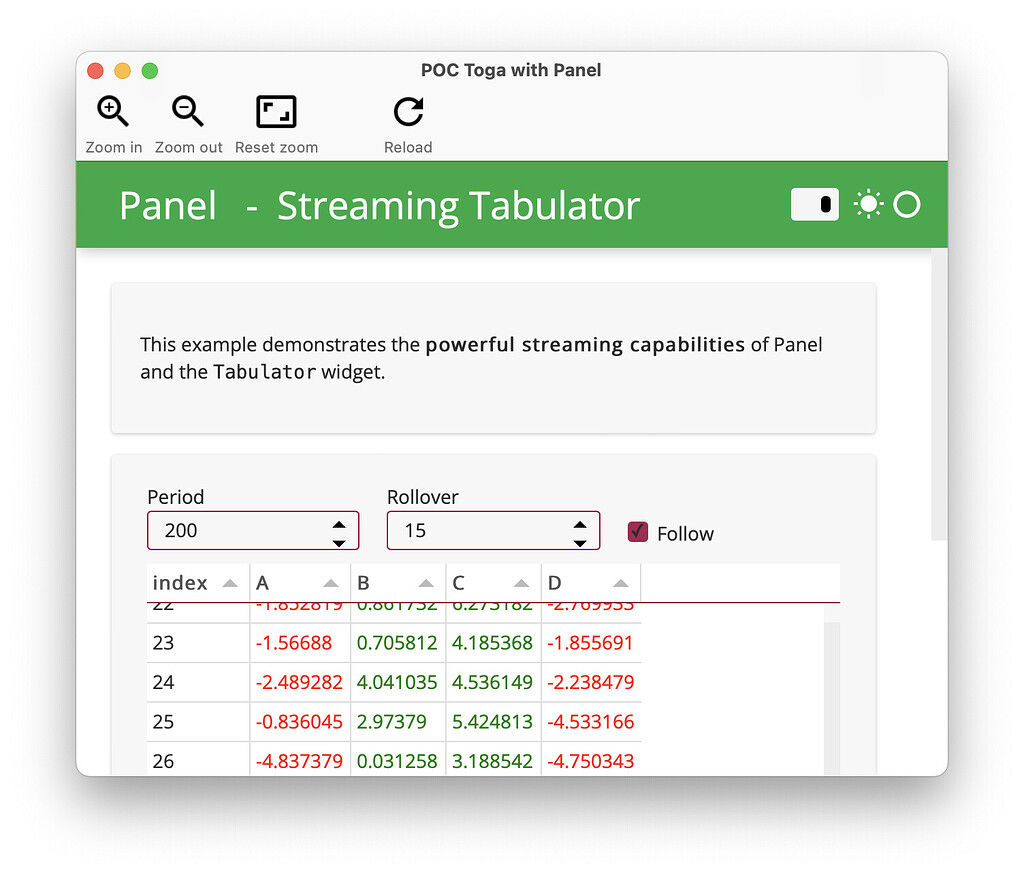Screen dimensions: 1024x876
Task: Click the sort arrow on the index column
Action: (229, 582)
